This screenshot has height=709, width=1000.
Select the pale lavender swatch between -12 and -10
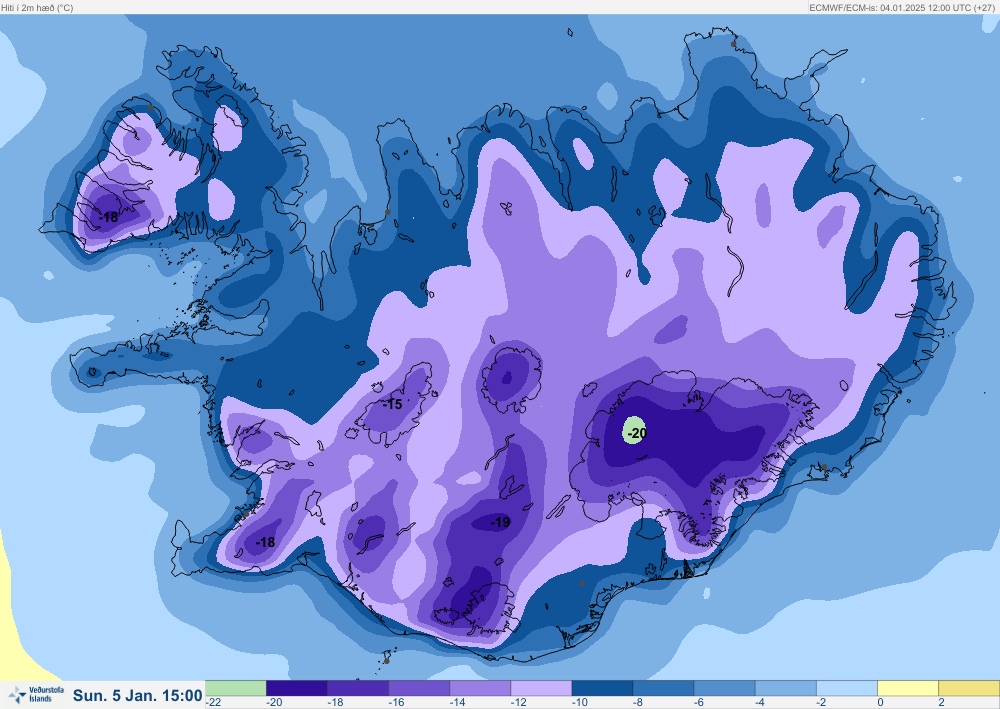[x=541, y=688]
